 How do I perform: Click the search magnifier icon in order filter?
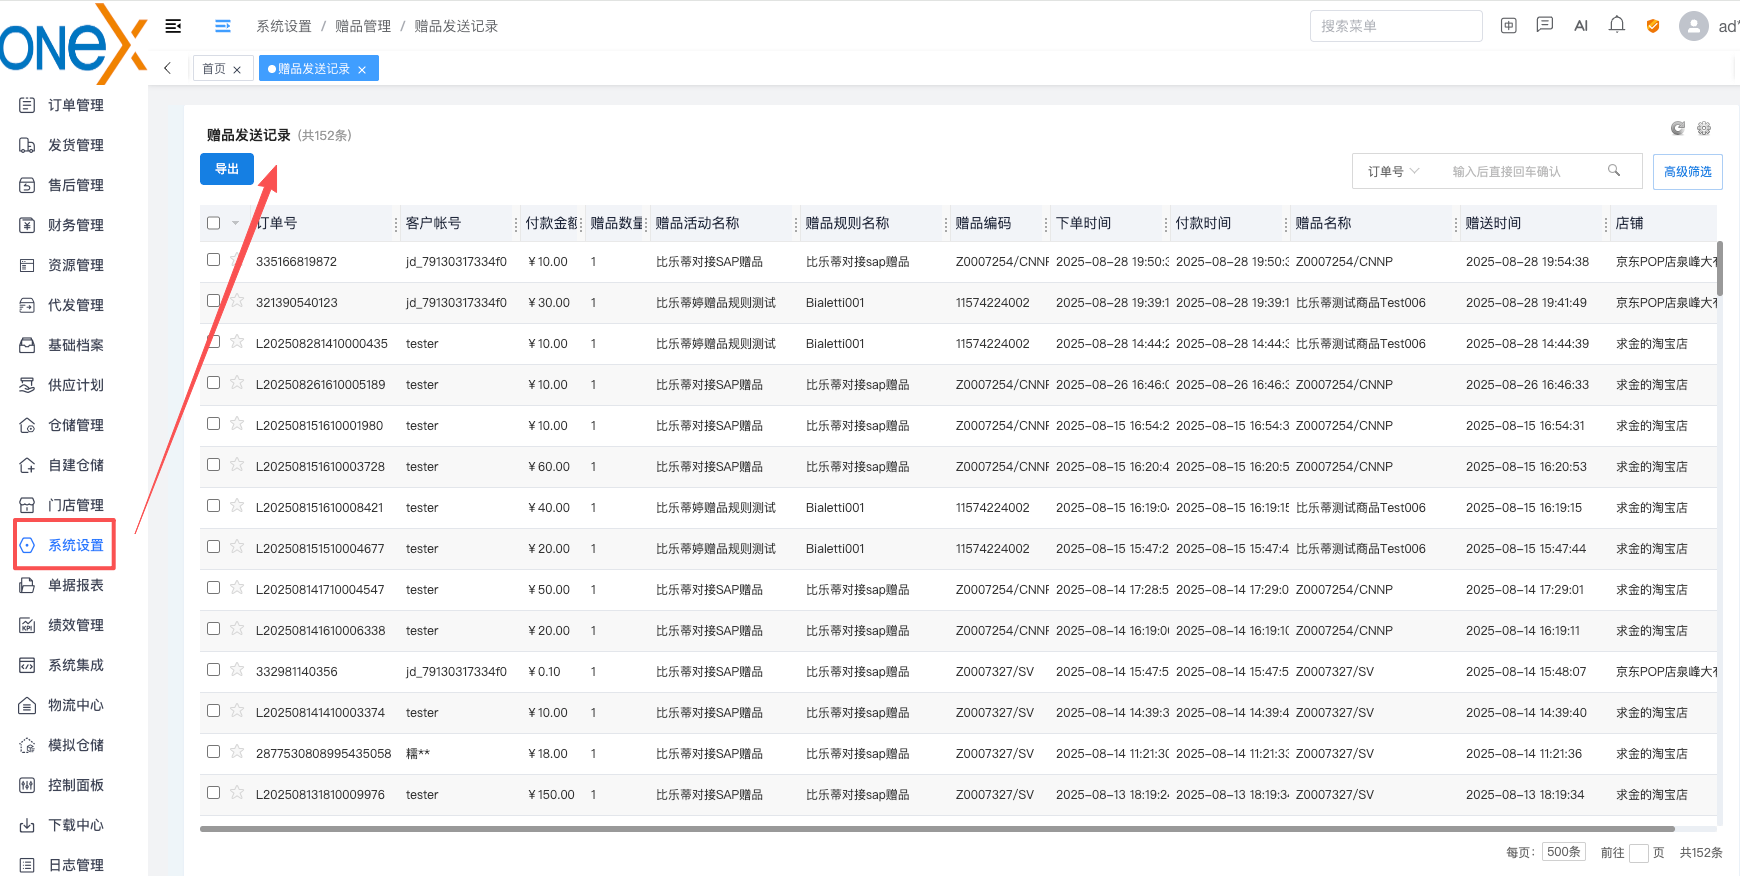coord(1613,170)
